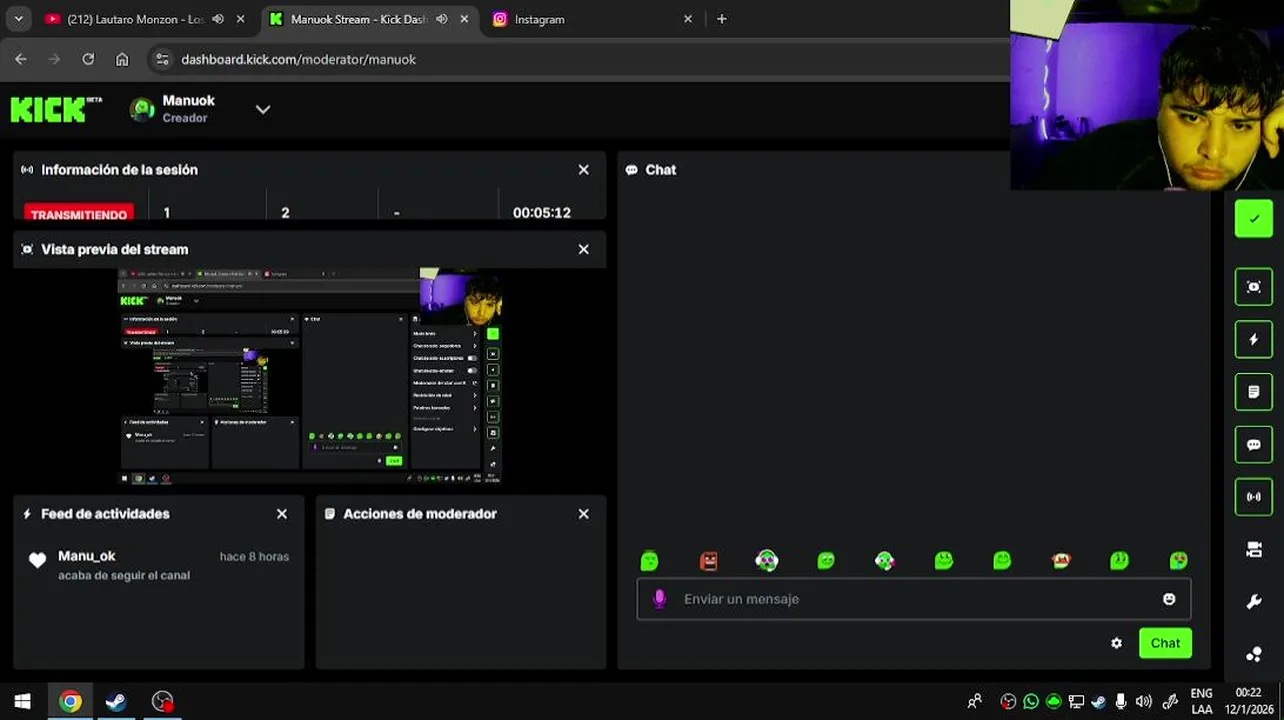Viewport: 1284px width, 720px height.
Task: Click the three-circles icon at sidebar bottom
Action: [x=1253, y=655]
